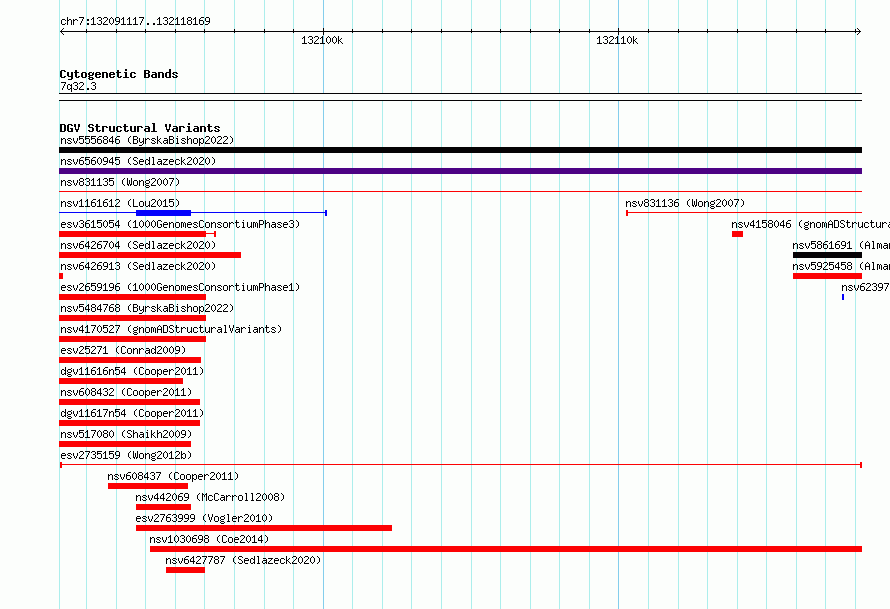The width and height of the screenshot is (890, 609).
Task: Click the small red nsv4158046 bar
Action: (x=737, y=234)
